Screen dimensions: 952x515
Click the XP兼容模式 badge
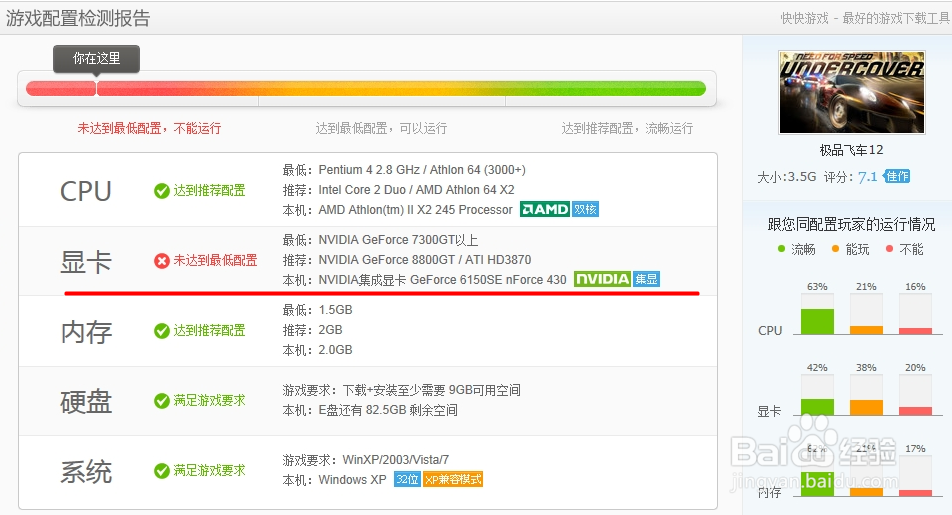(x=453, y=479)
